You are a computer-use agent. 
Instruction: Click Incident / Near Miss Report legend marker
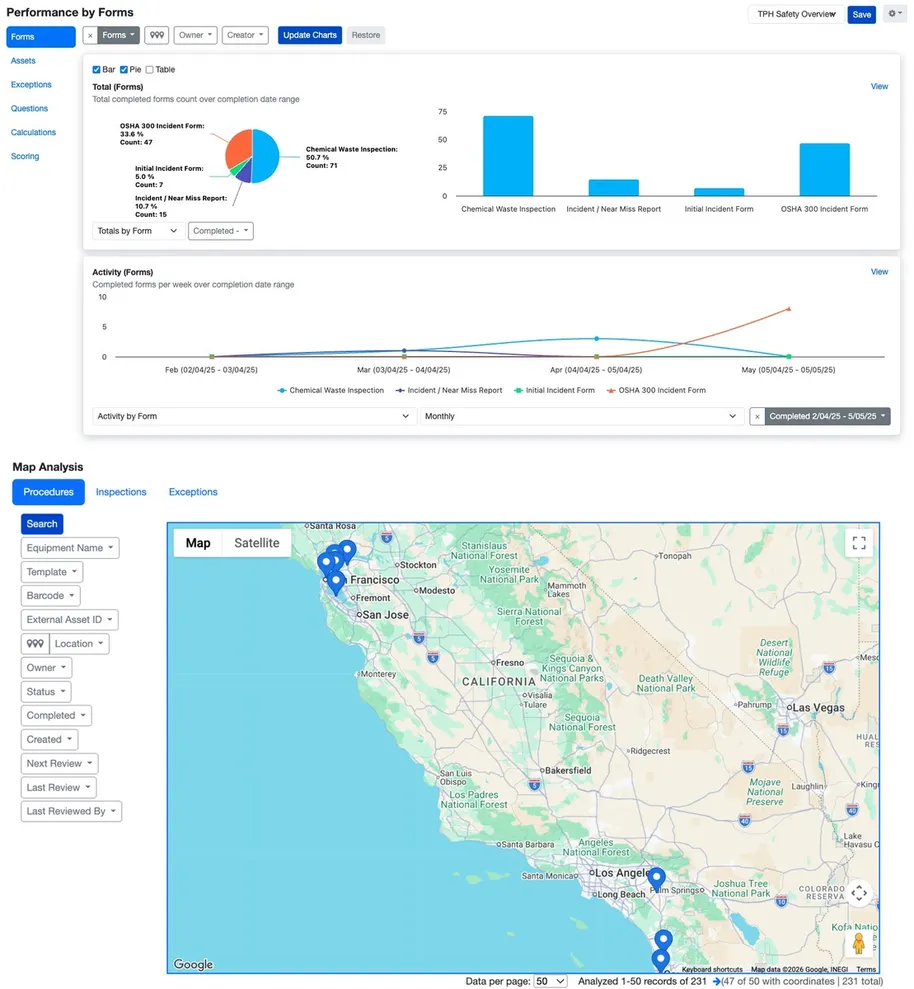(x=400, y=390)
